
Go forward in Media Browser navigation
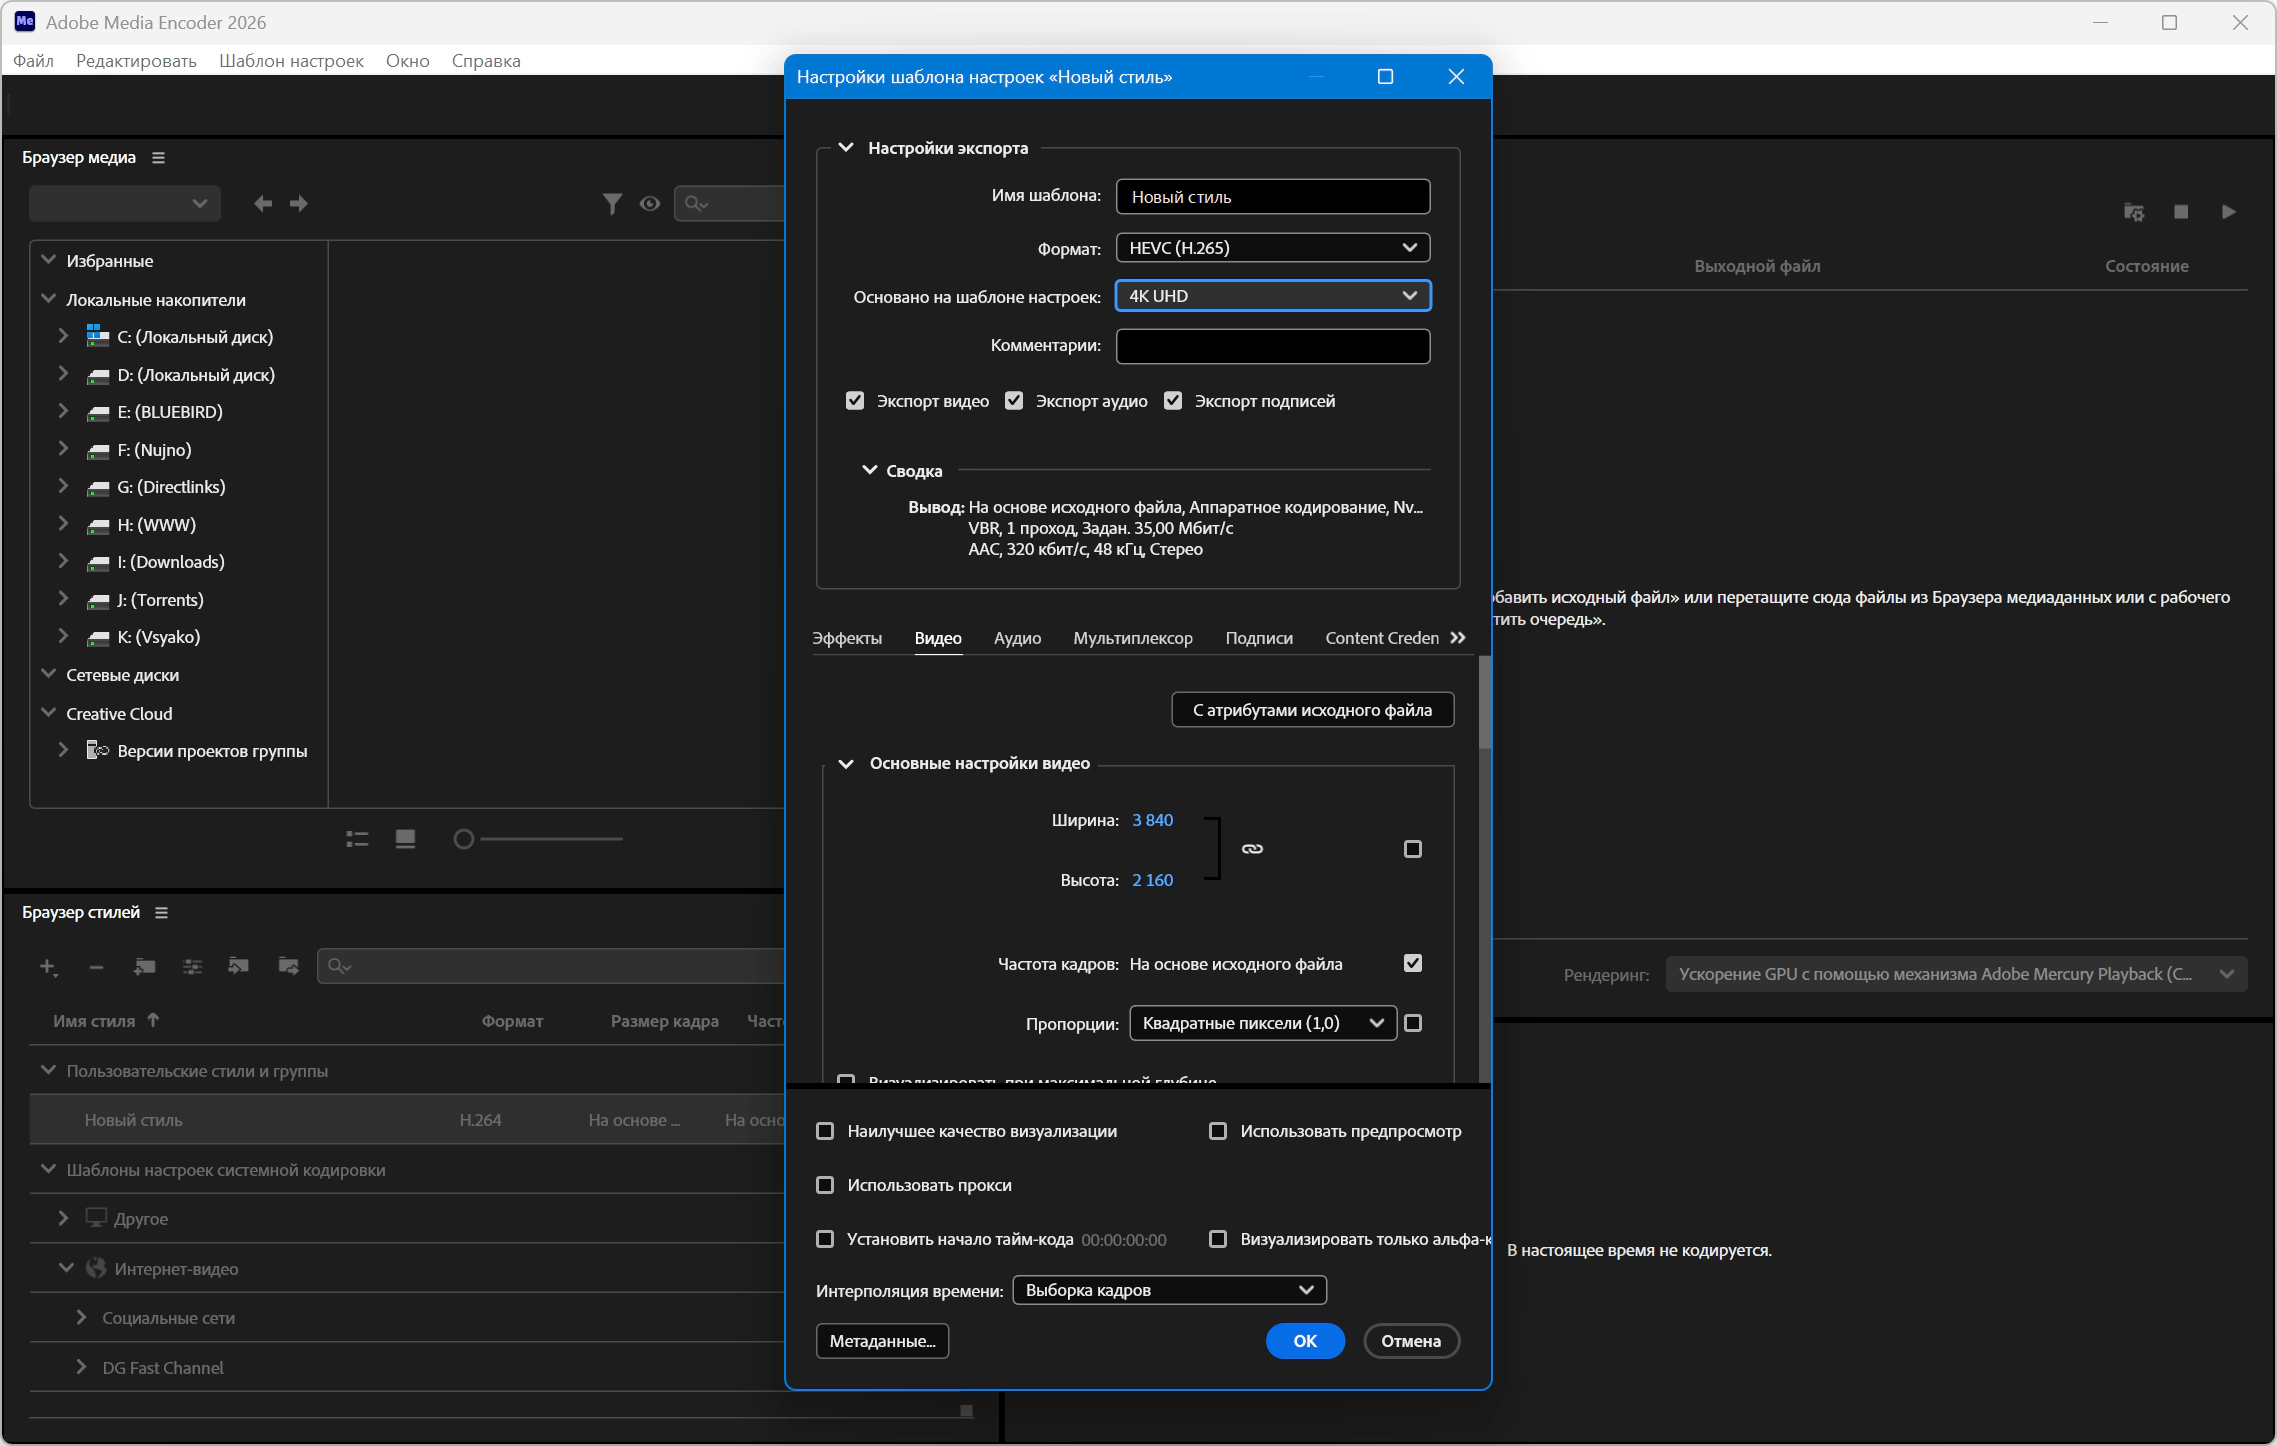point(299,204)
